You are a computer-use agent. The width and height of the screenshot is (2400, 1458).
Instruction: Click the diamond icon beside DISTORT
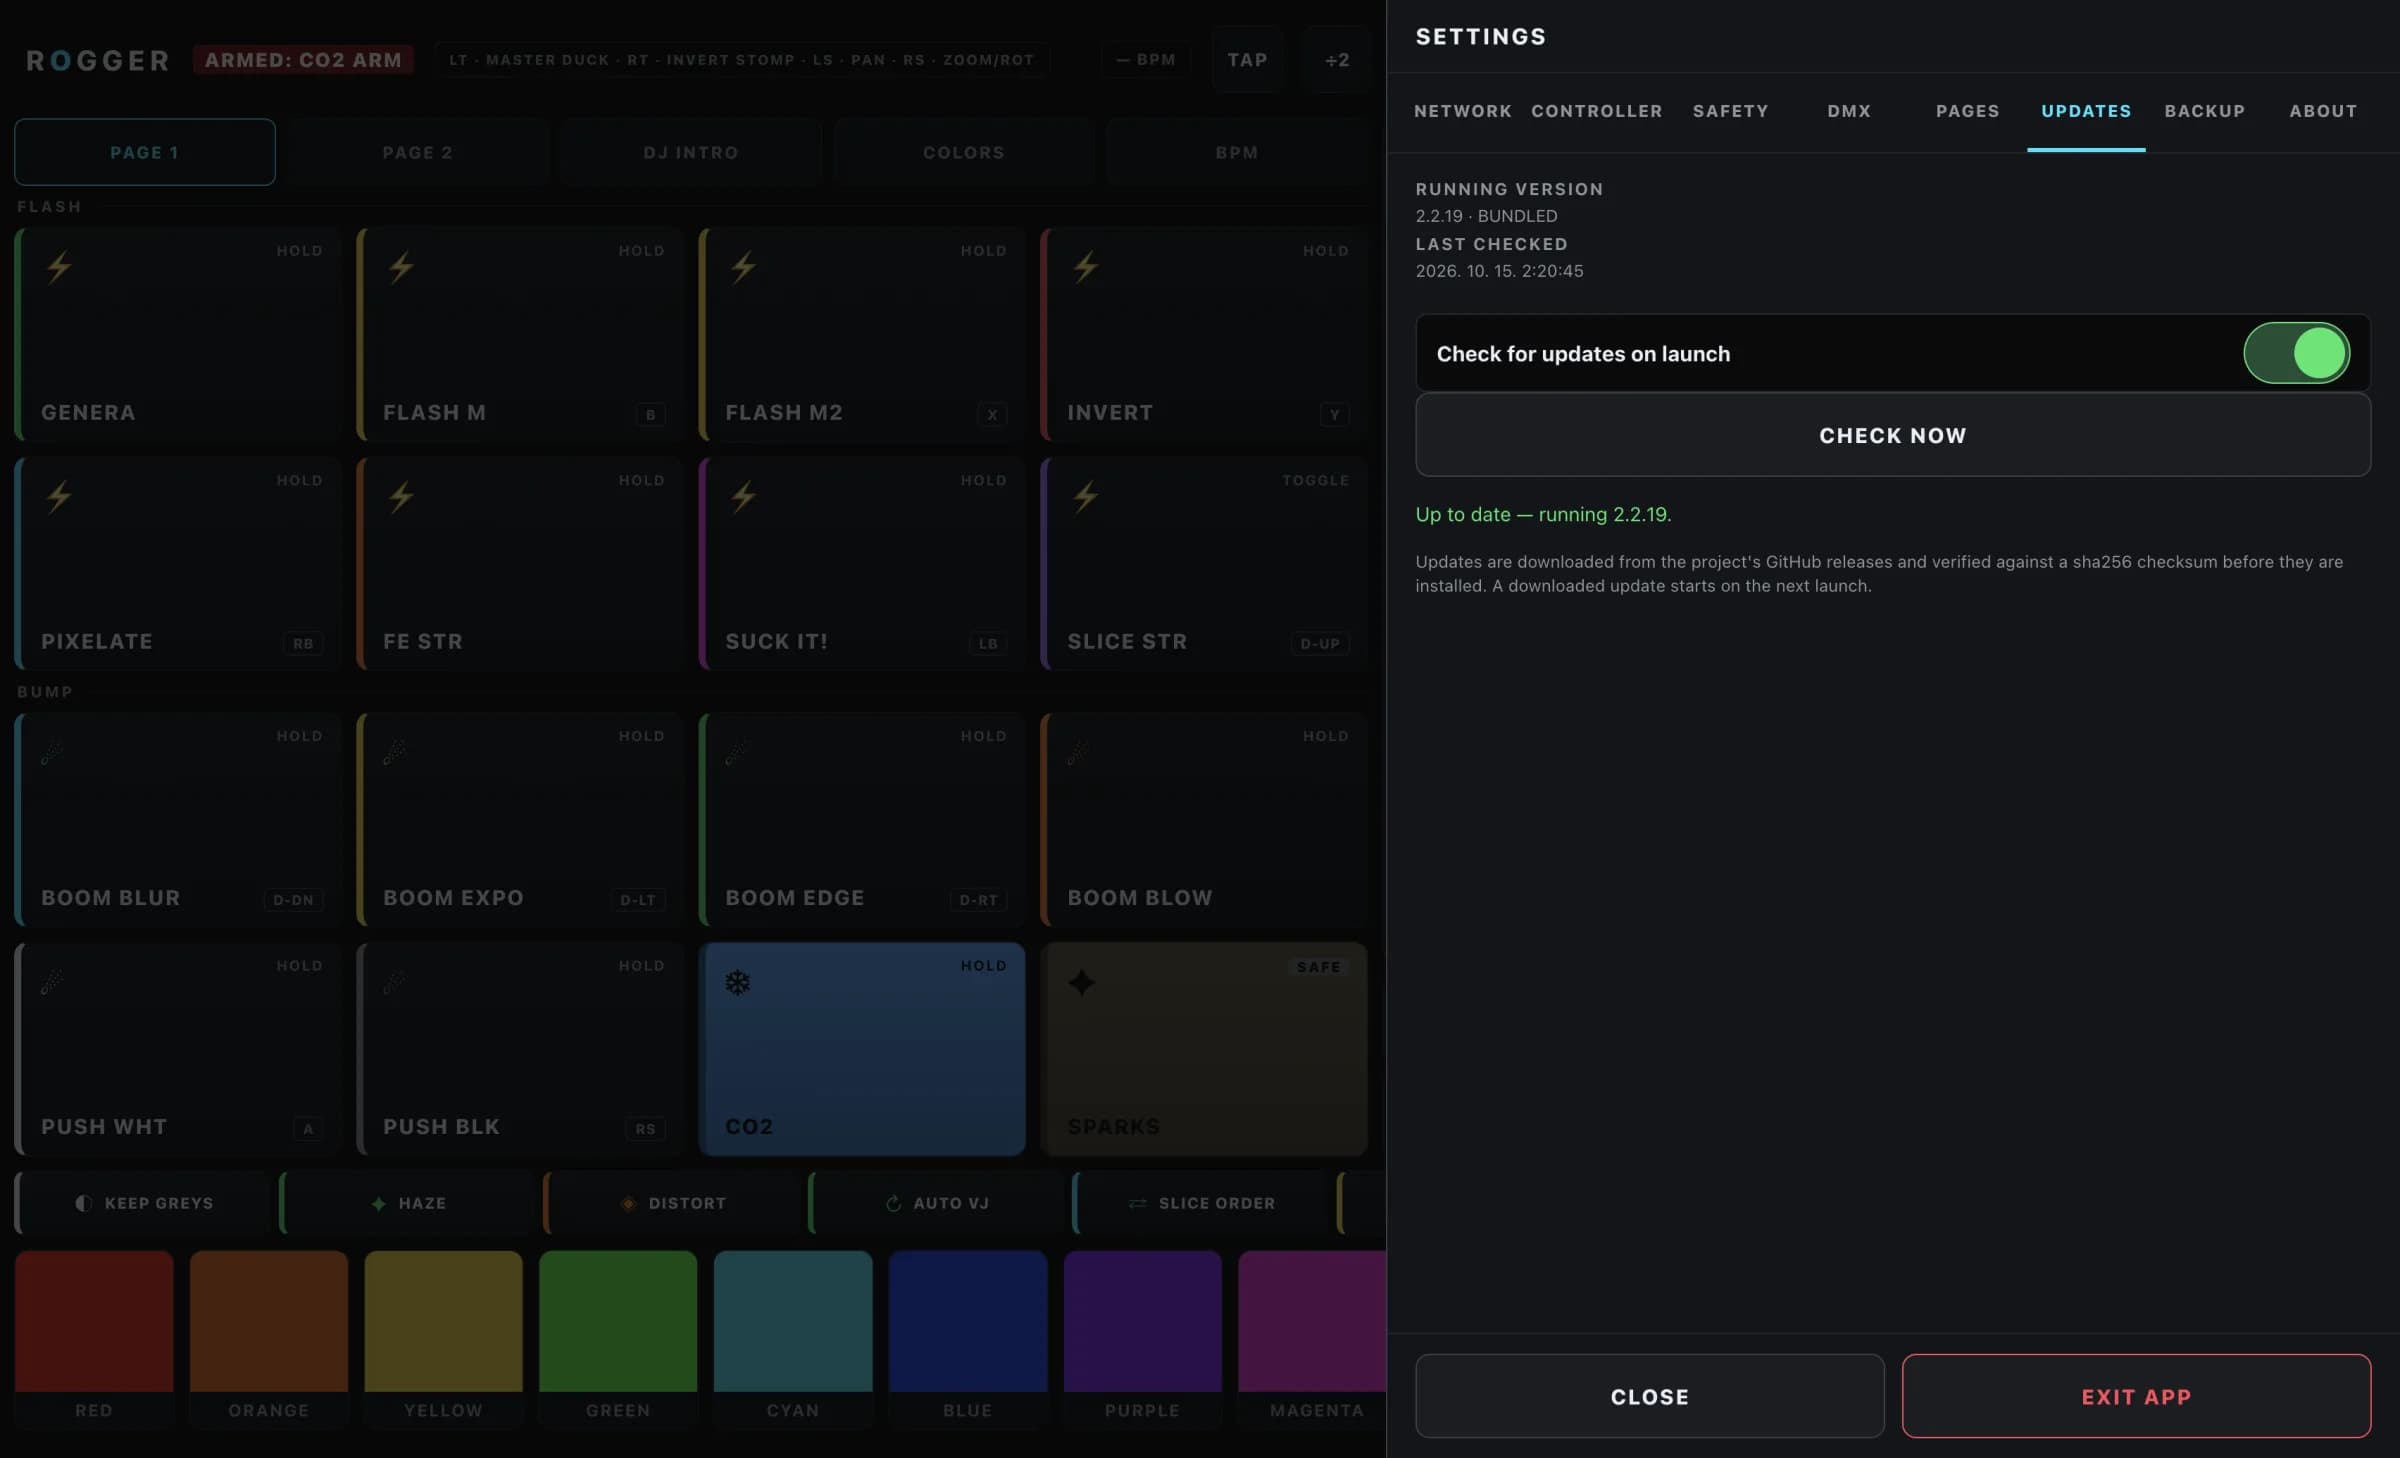pyautogui.click(x=628, y=1203)
